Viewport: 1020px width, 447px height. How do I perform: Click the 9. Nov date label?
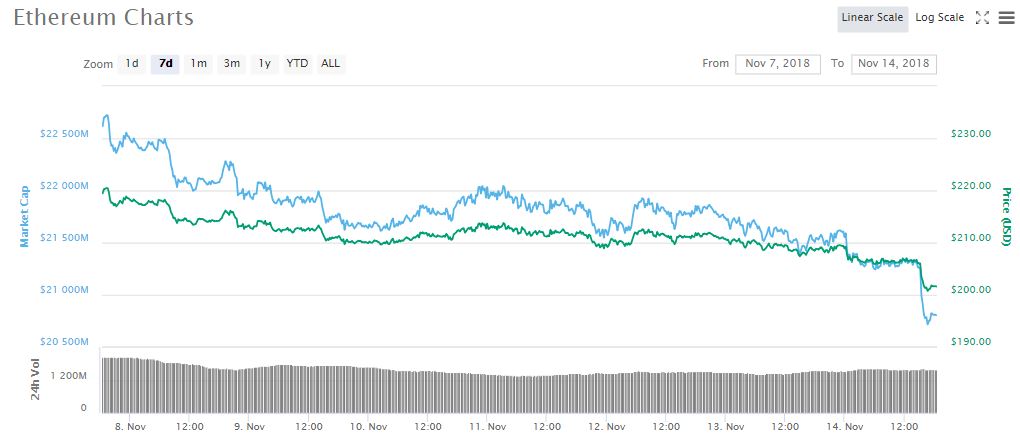(x=248, y=427)
